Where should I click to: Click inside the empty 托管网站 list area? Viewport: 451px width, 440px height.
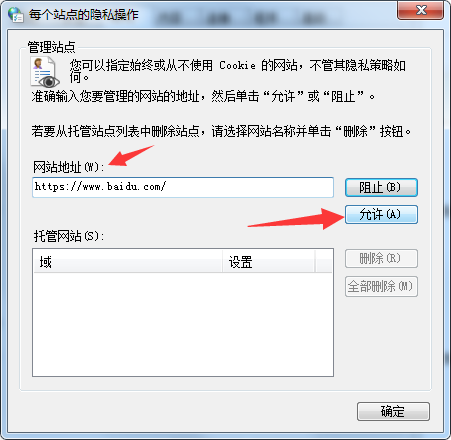click(183, 324)
